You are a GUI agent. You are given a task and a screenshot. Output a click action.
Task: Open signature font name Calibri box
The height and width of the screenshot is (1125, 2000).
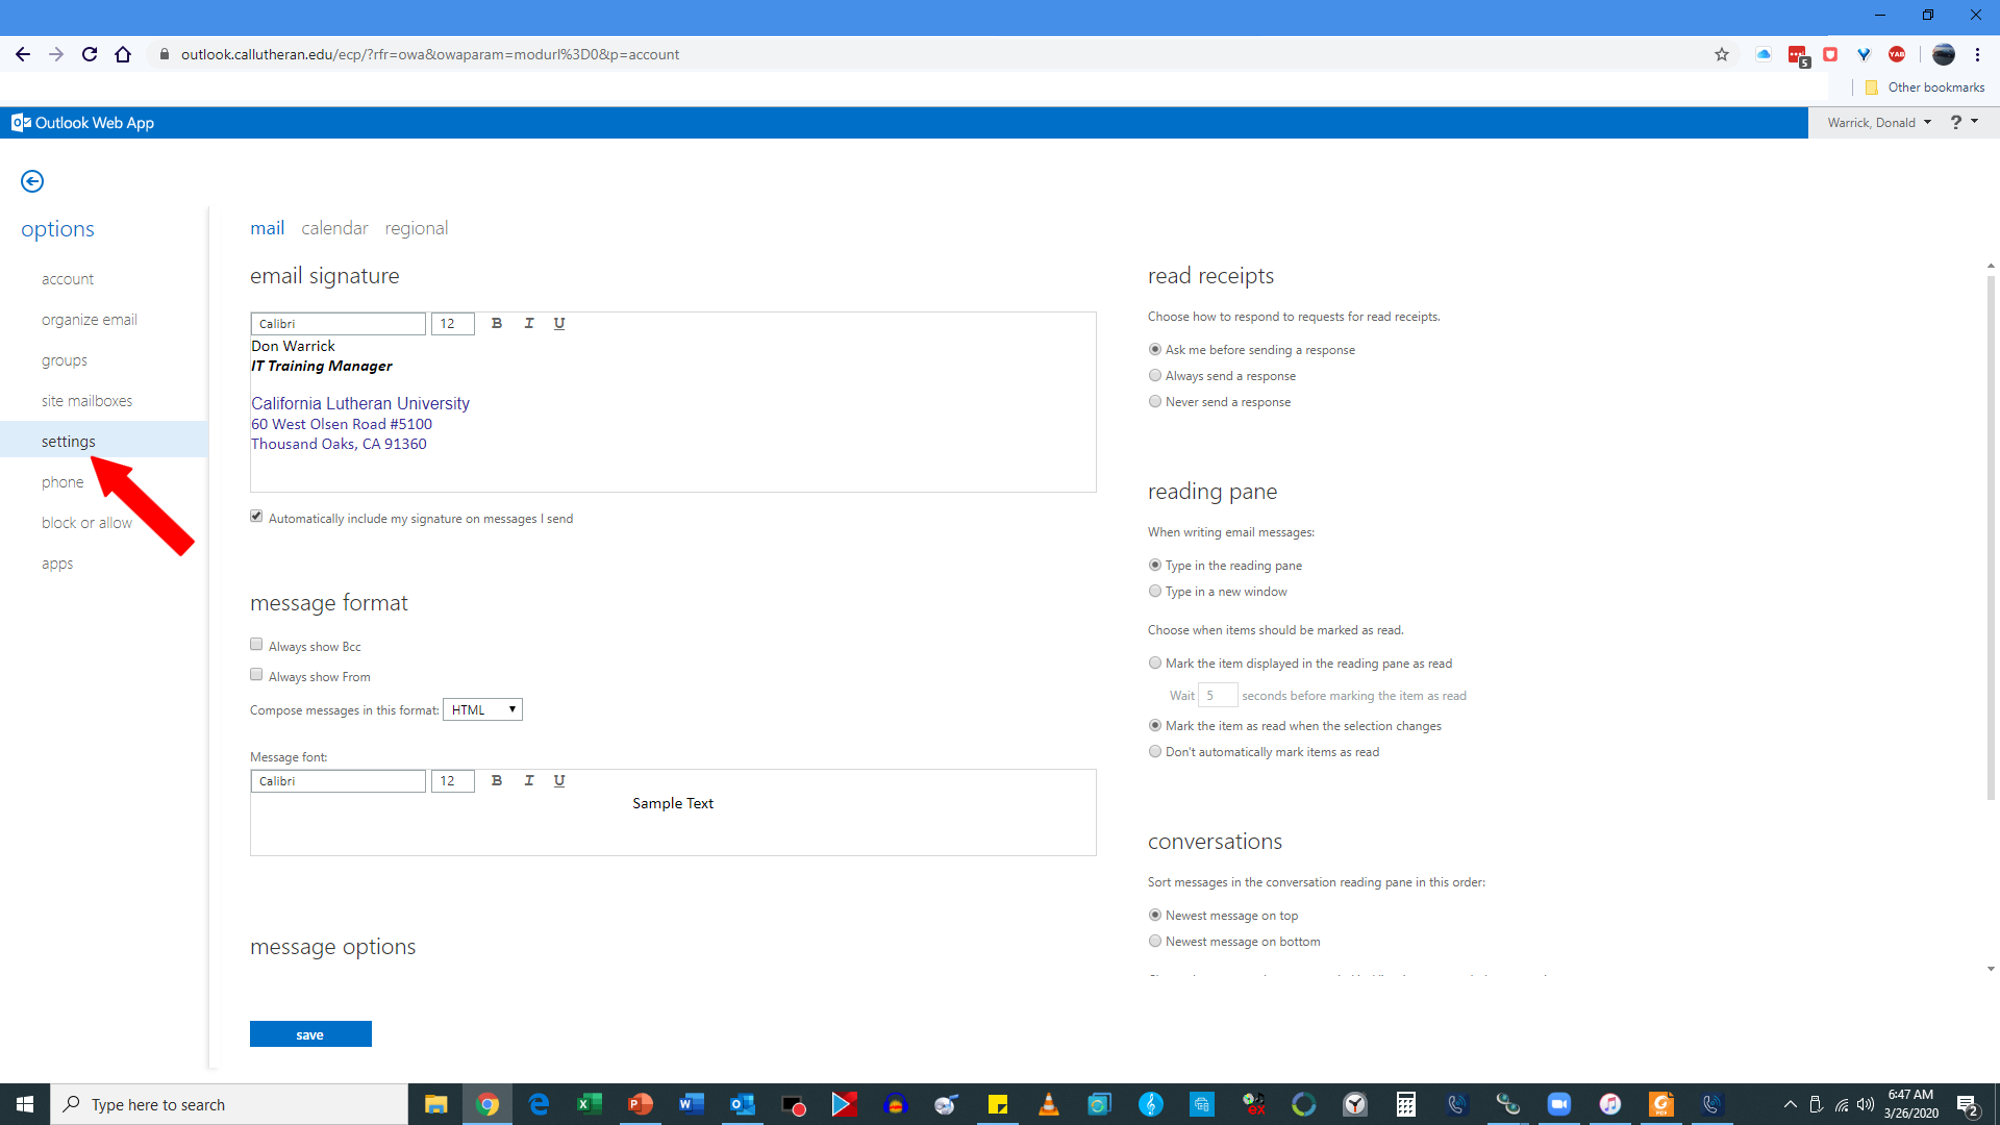pyautogui.click(x=338, y=323)
